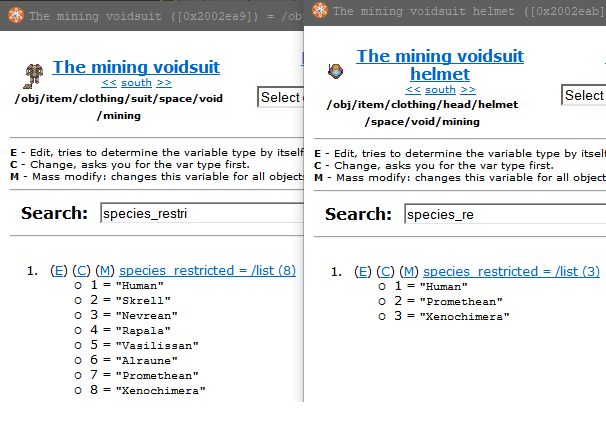Select list entry 8 = "Xenochimera"
606x430 pixels.
tap(148, 390)
